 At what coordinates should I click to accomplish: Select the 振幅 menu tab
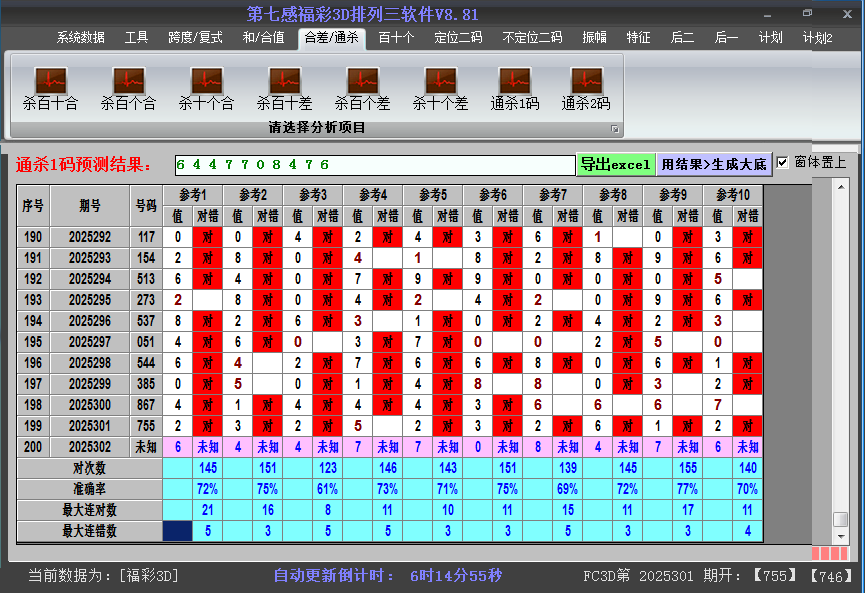tap(594, 38)
